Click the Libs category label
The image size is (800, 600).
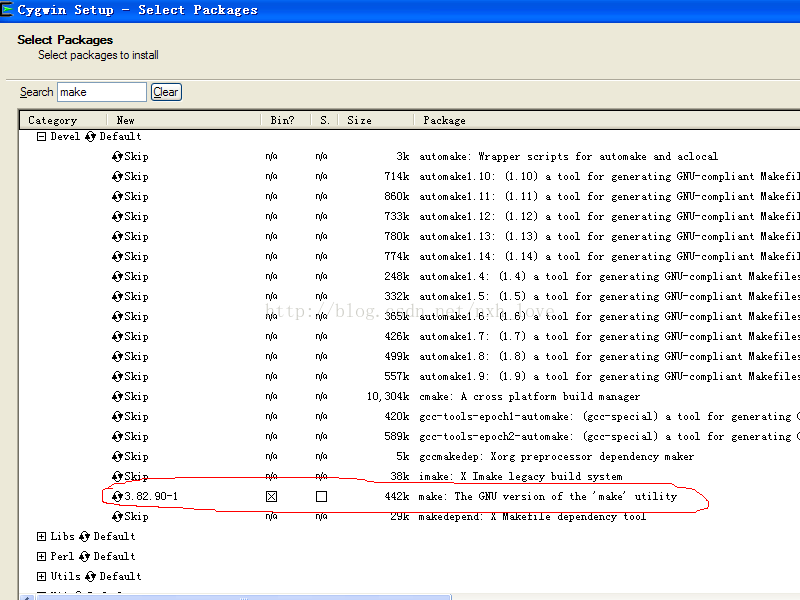coord(62,537)
